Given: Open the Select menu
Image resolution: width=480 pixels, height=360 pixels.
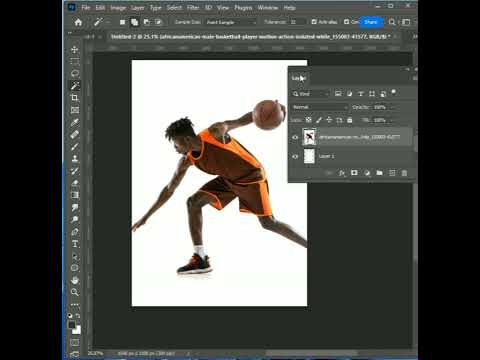Looking at the screenshot, I should click(x=174, y=7).
